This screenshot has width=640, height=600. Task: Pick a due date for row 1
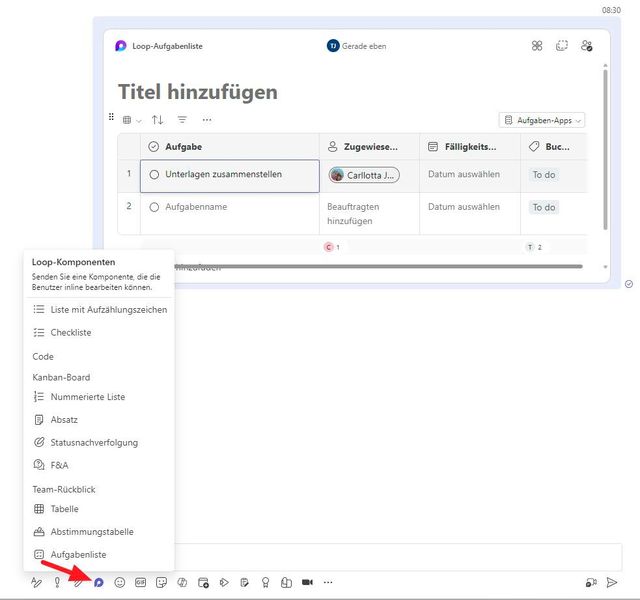click(x=464, y=174)
